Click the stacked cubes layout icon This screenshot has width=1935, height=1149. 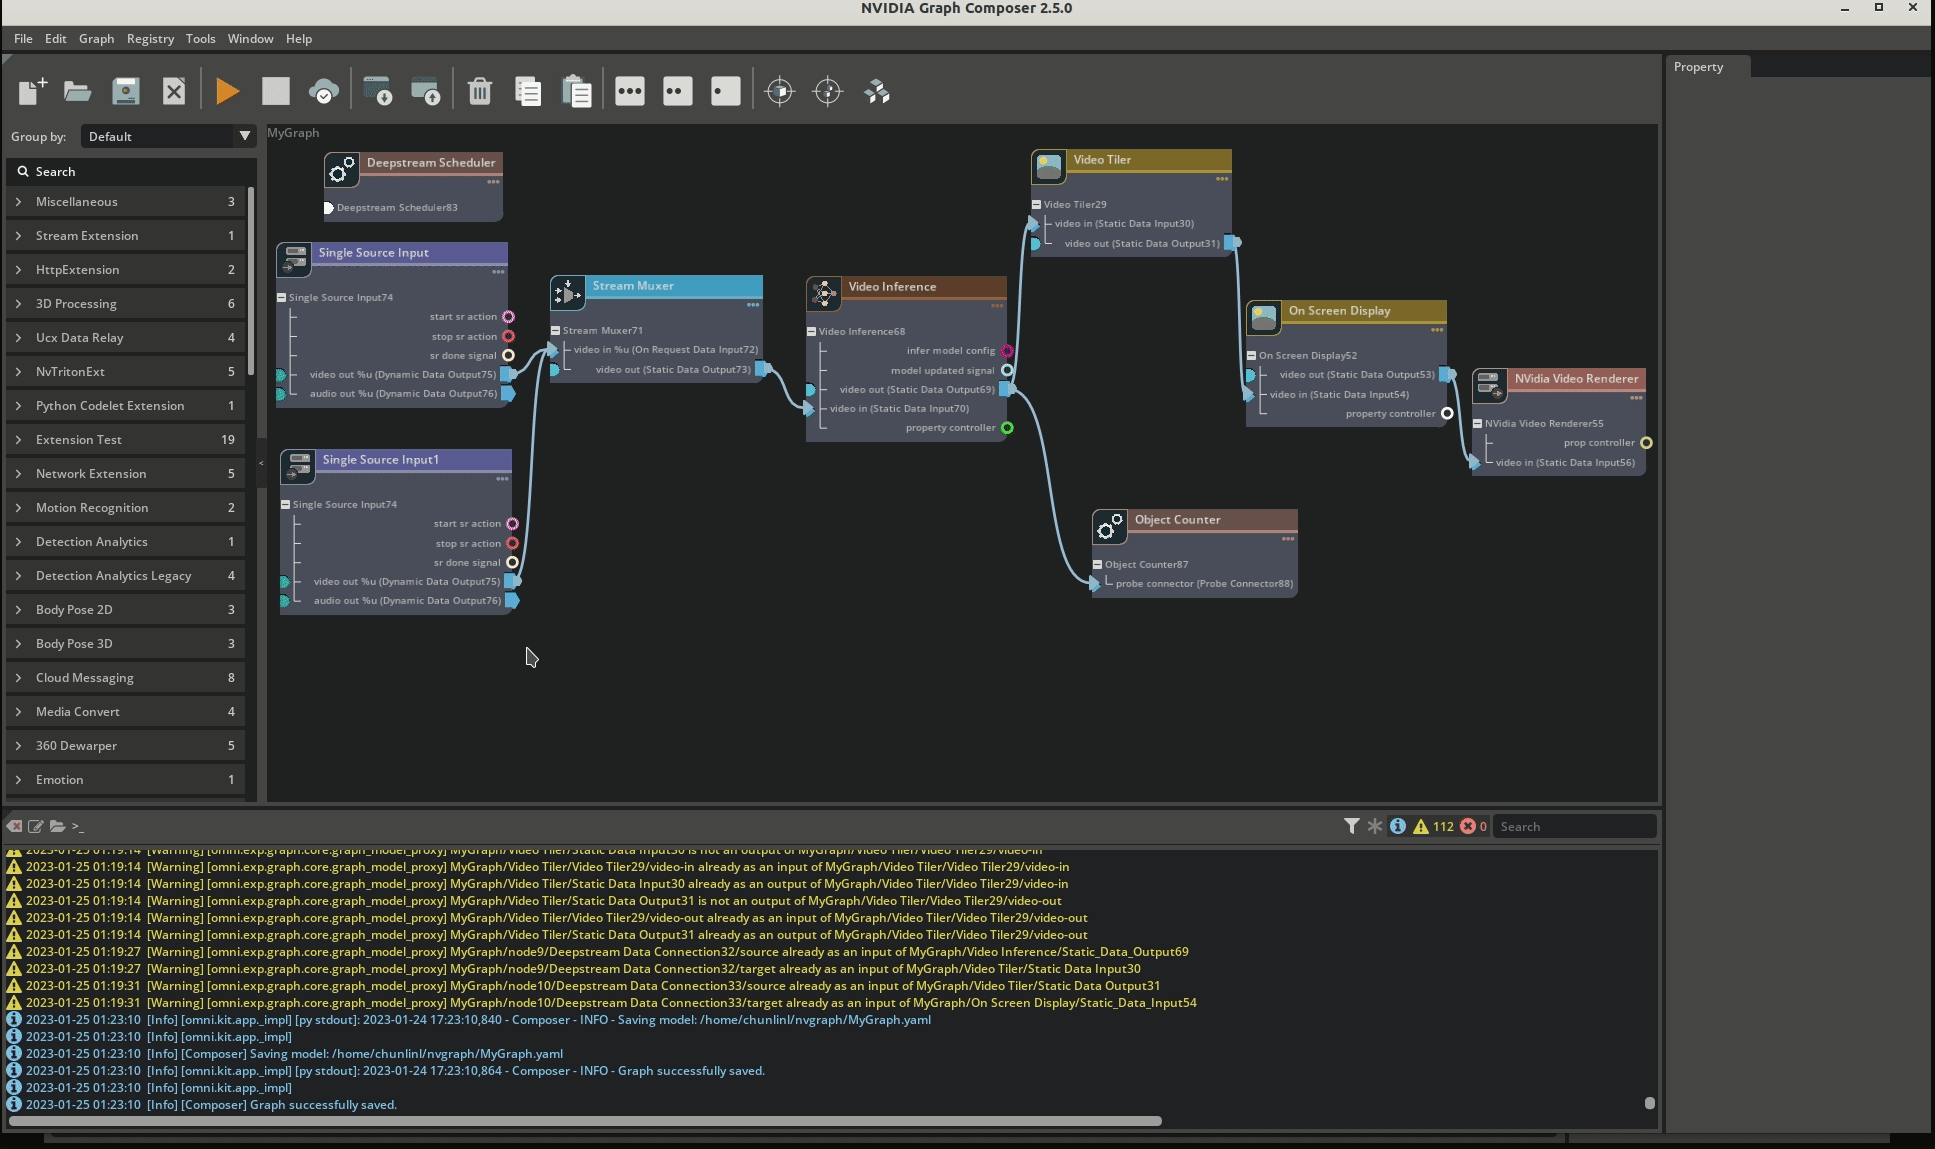pos(877,91)
